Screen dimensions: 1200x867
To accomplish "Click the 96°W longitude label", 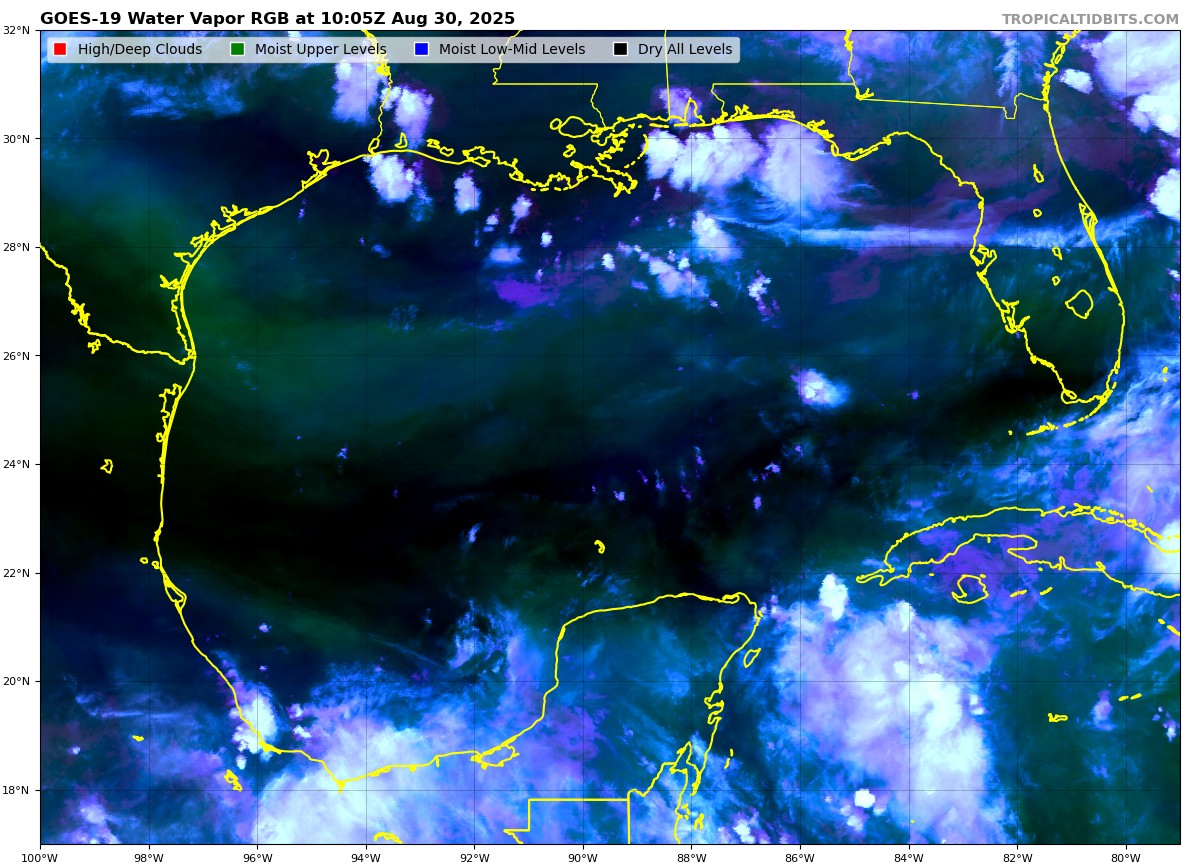I will click(257, 857).
